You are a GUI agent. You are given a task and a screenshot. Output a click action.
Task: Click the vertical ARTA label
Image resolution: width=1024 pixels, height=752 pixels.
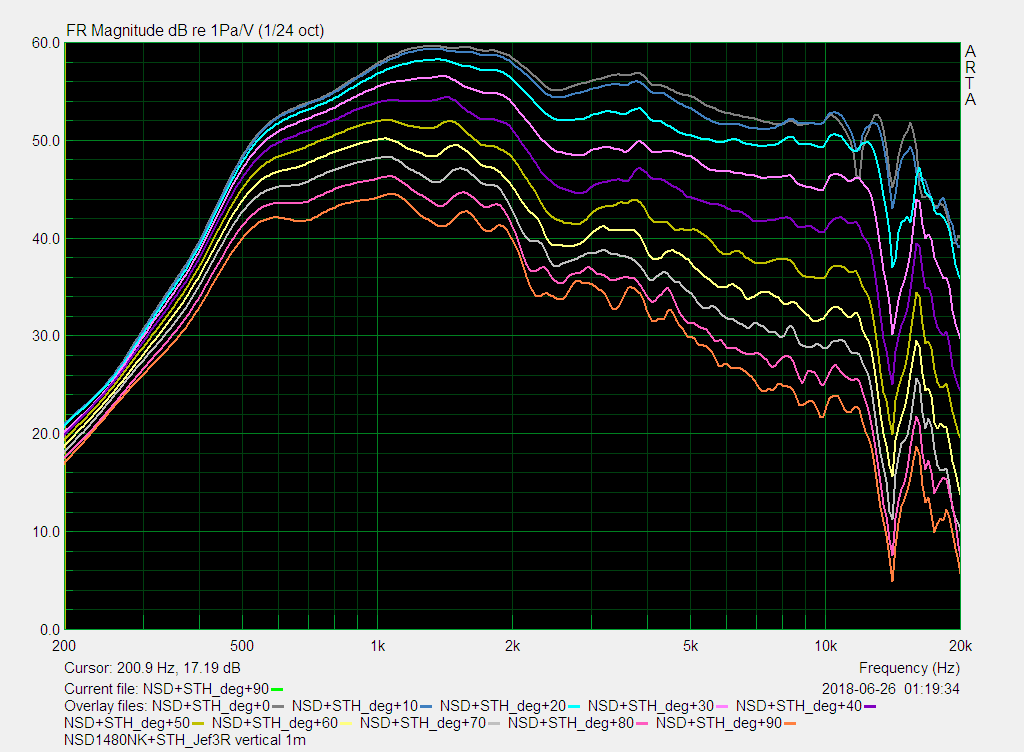[x=970, y=76]
